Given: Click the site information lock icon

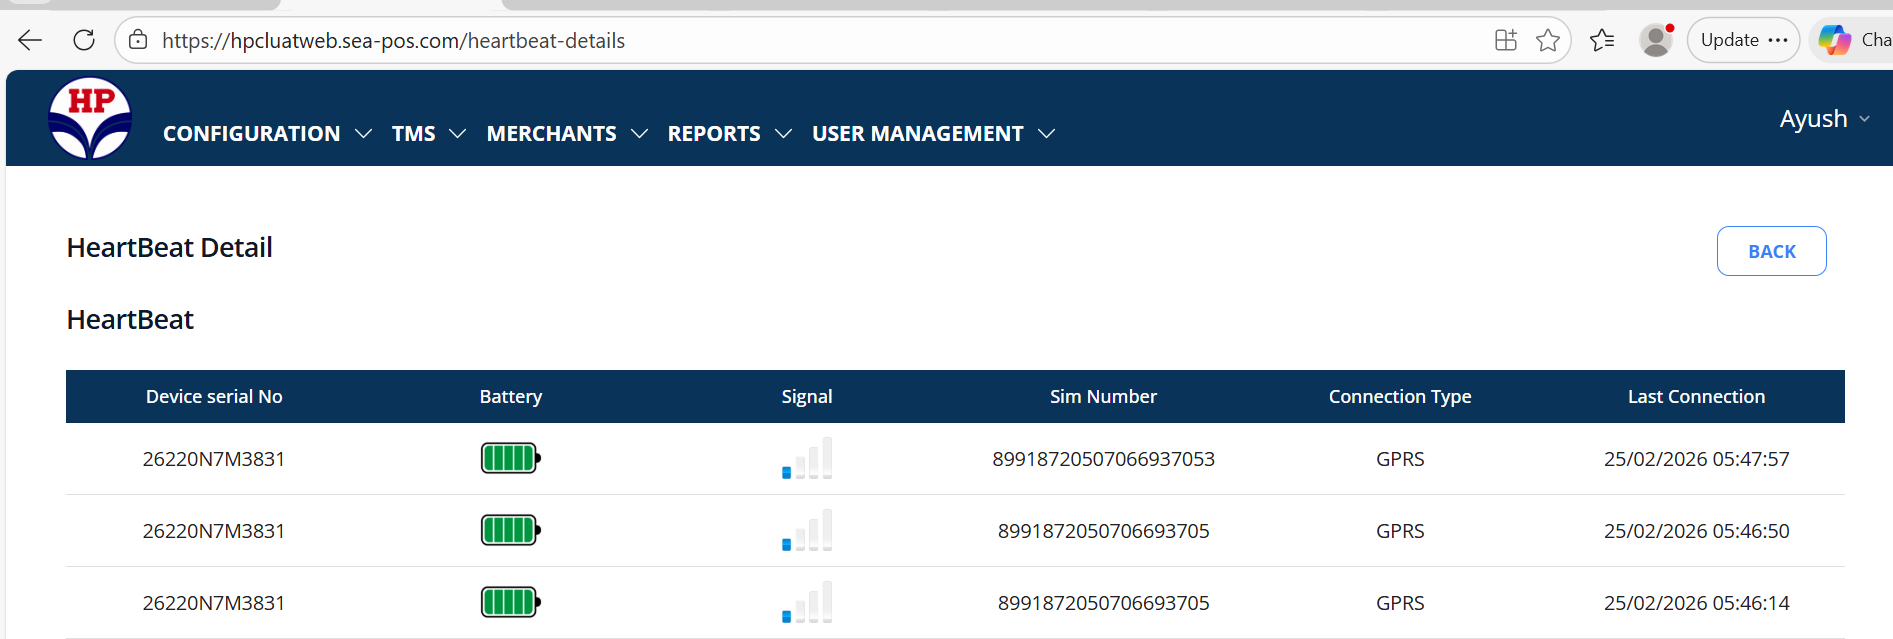Looking at the screenshot, I should coord(138,40).
